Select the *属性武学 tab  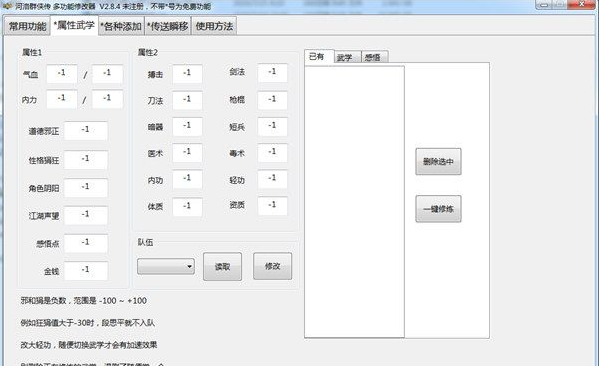point(74,25)
